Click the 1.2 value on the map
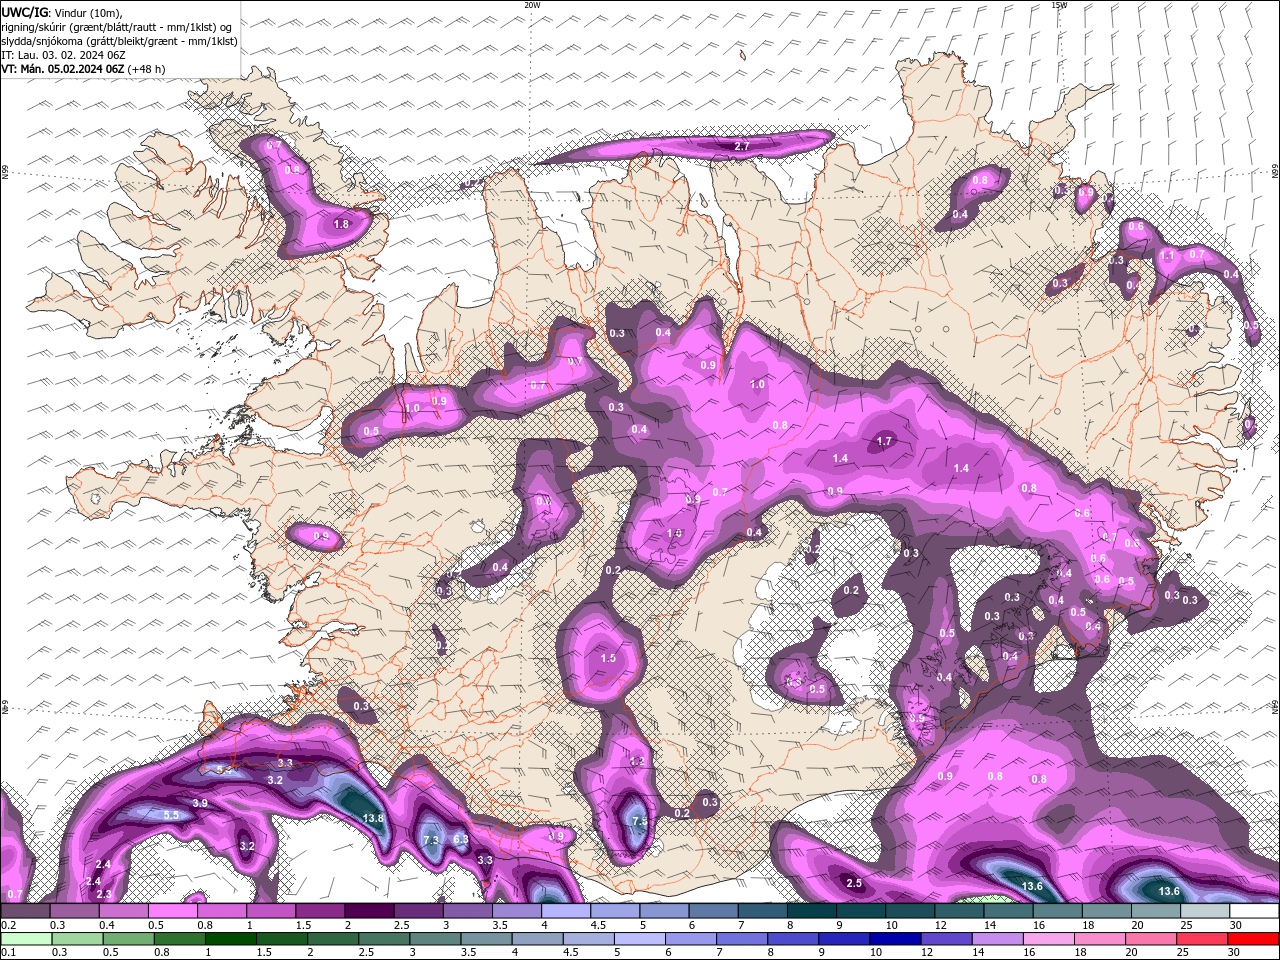This screenshot has width=1280, height=960. (637, 761)
